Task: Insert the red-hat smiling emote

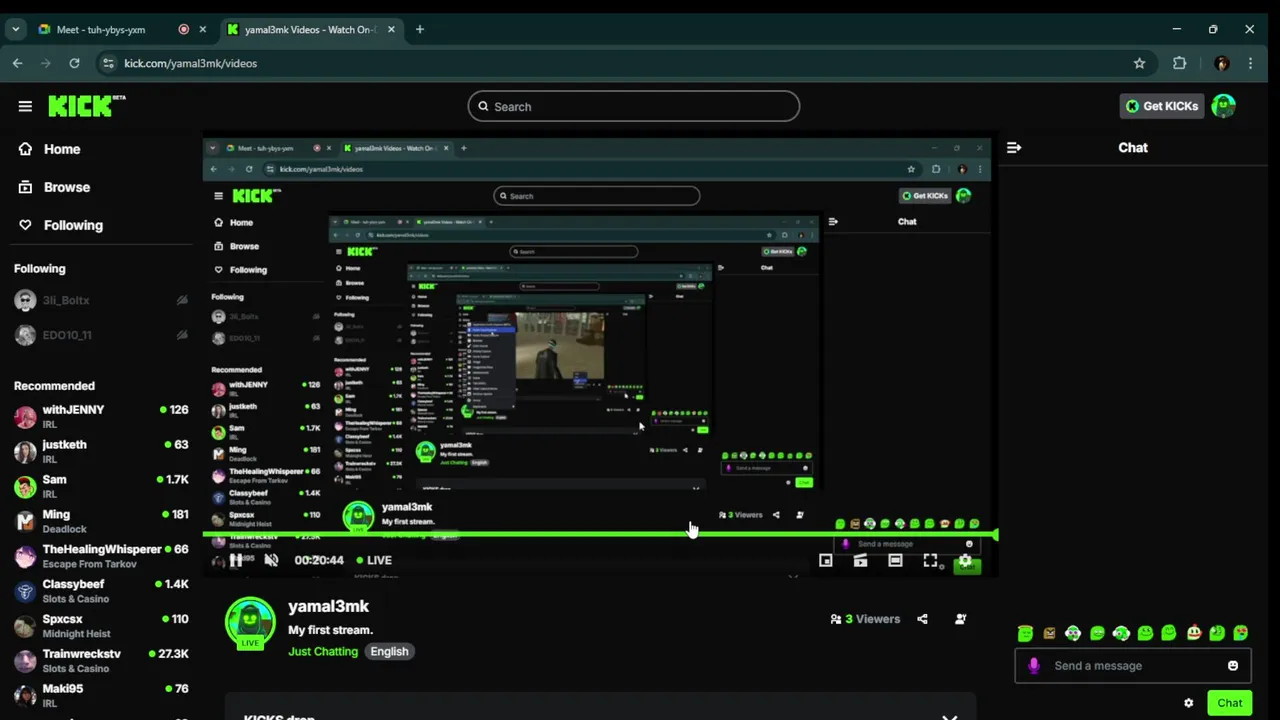Action: coord(1193,633)
